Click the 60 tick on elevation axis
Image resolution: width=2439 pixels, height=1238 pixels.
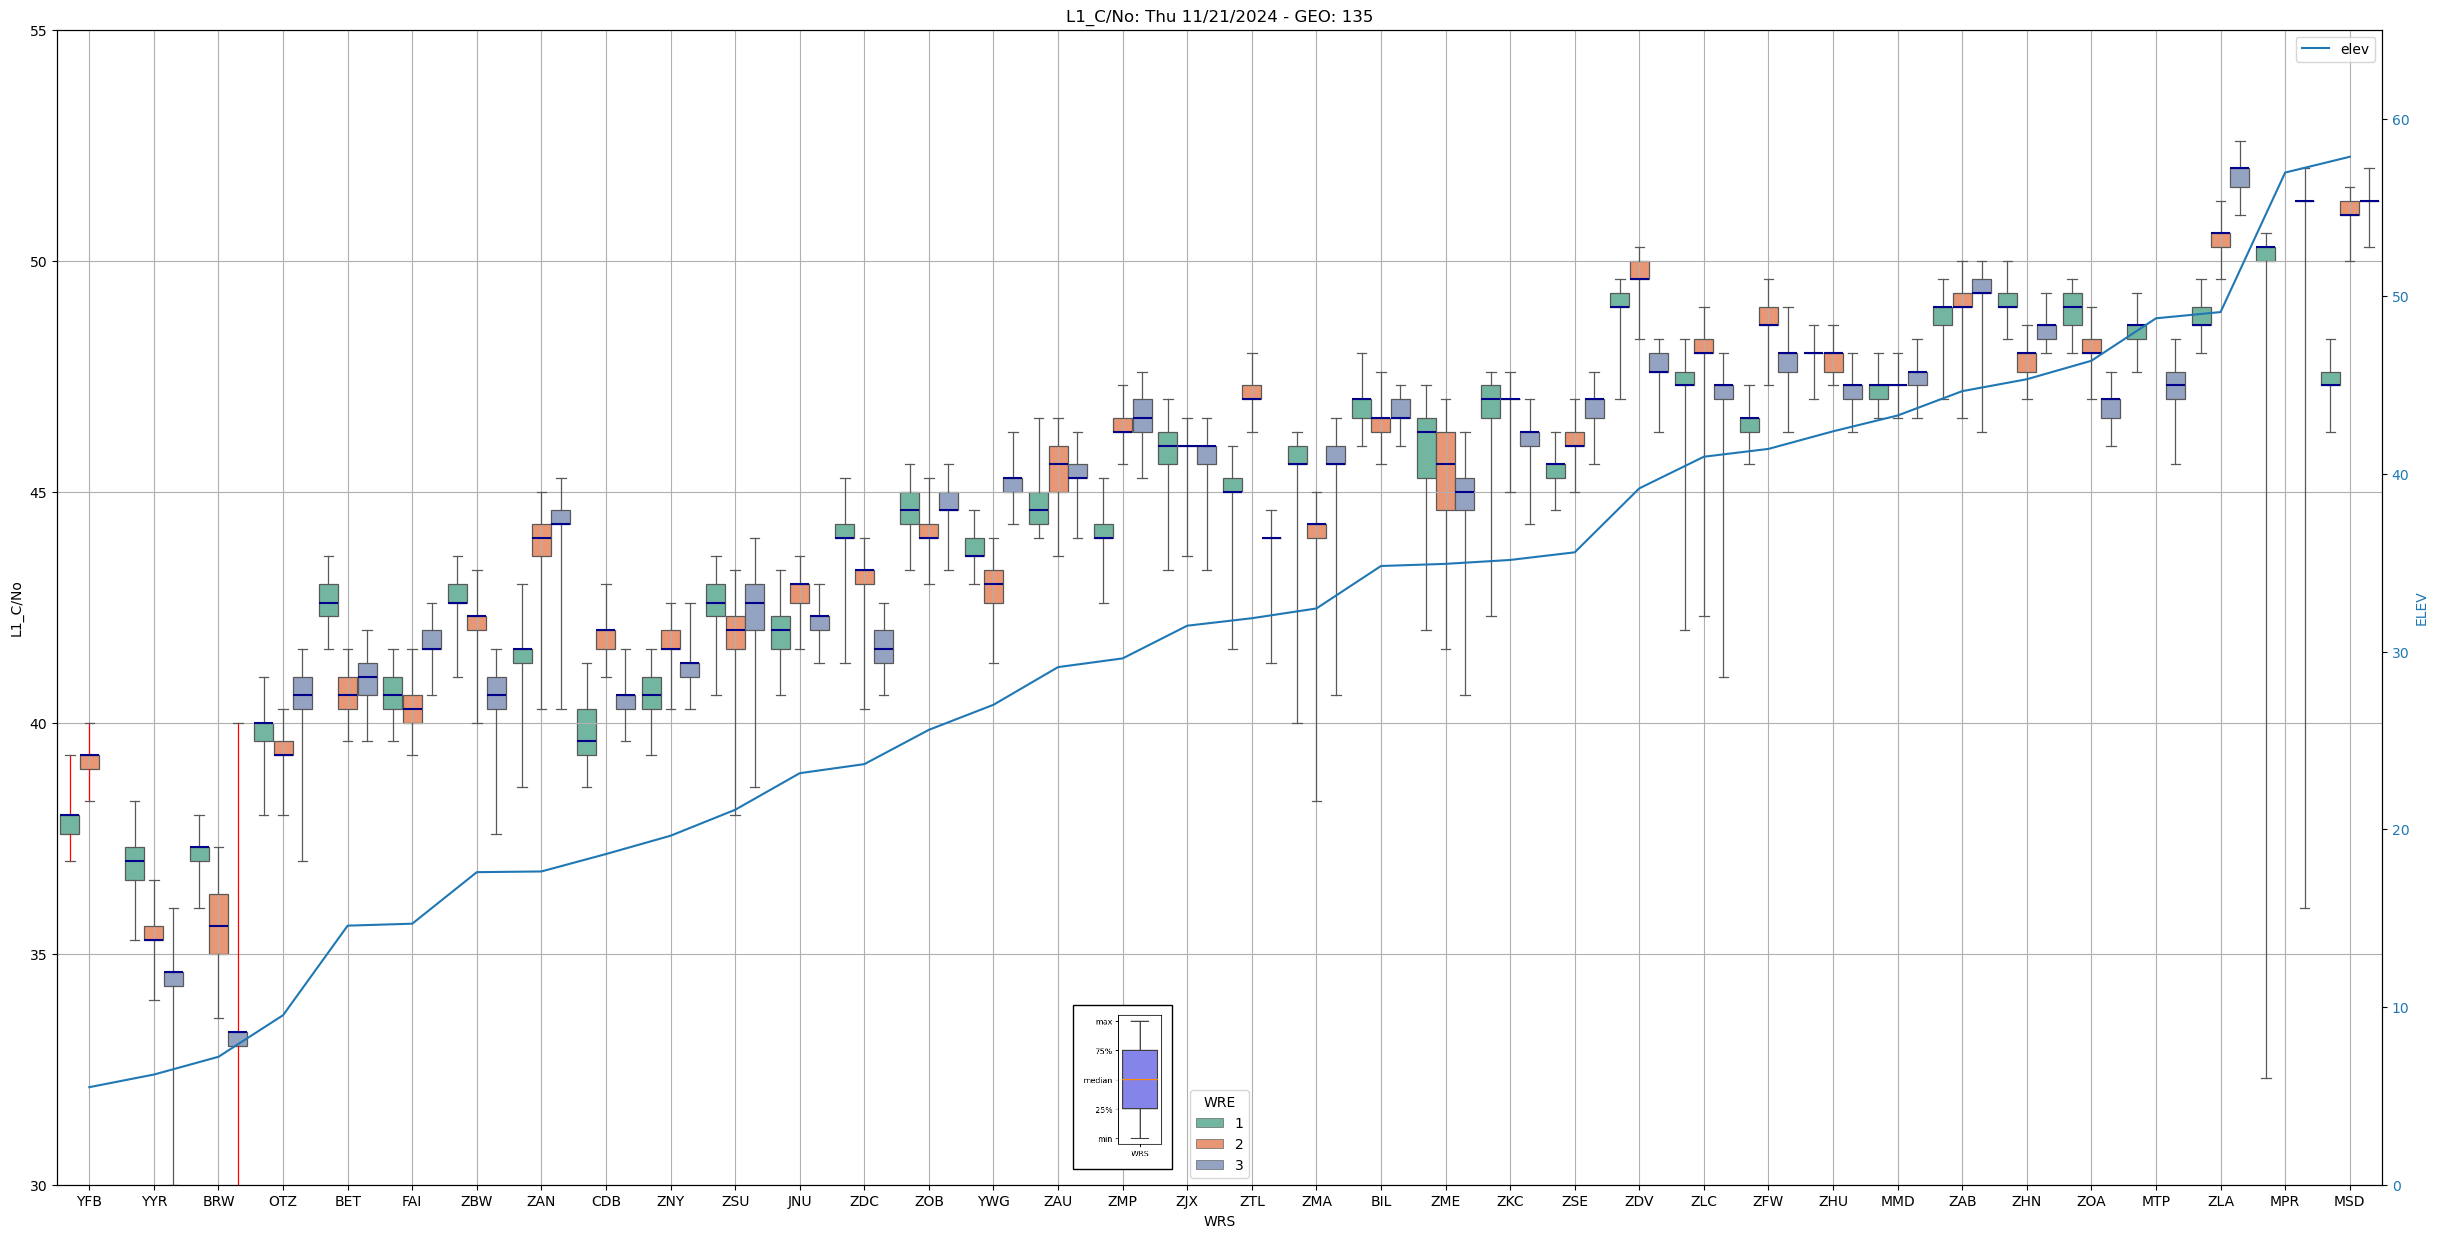pyautogui.click(x=2400, y=120)
